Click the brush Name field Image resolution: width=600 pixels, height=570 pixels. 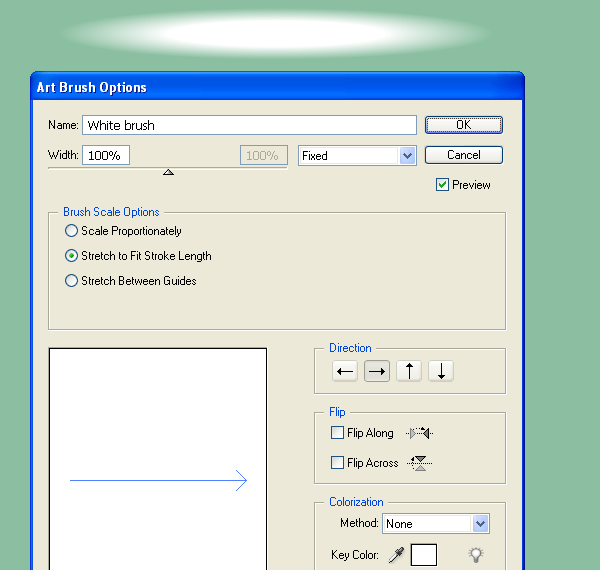[x=249, y=125]
